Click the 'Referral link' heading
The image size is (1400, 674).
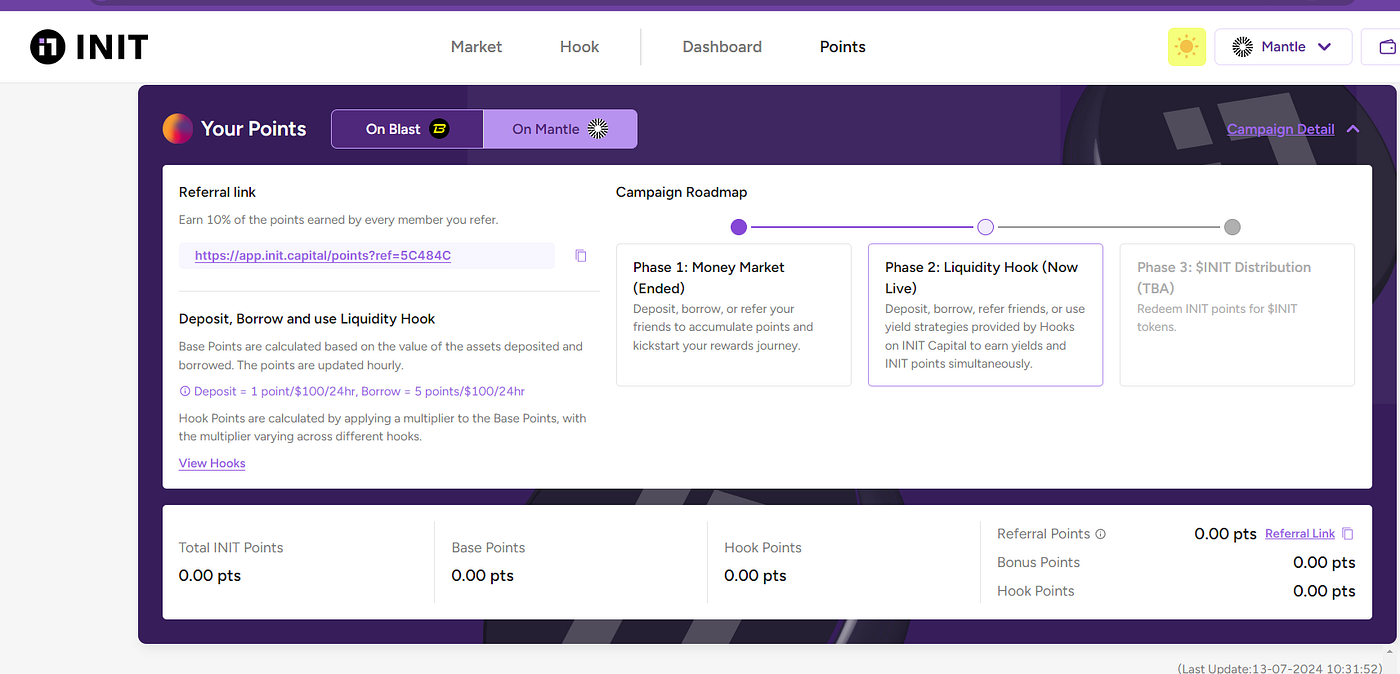(x=218, y=192)
